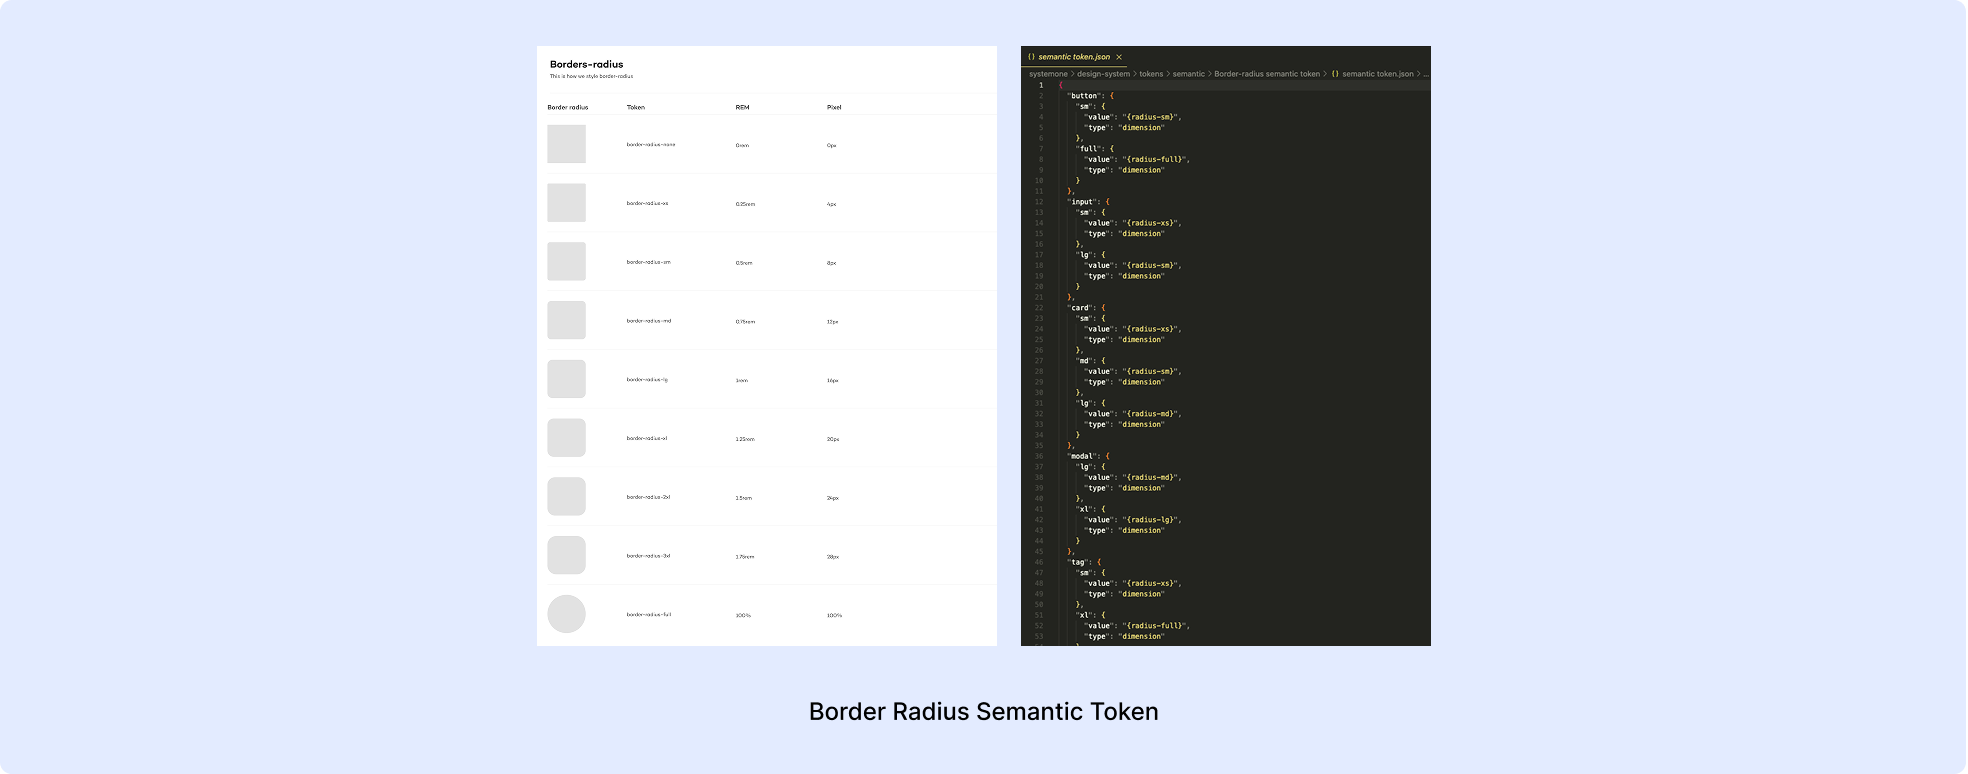Click the Pixel column header

pyautogui.click(x=834, y=107)
